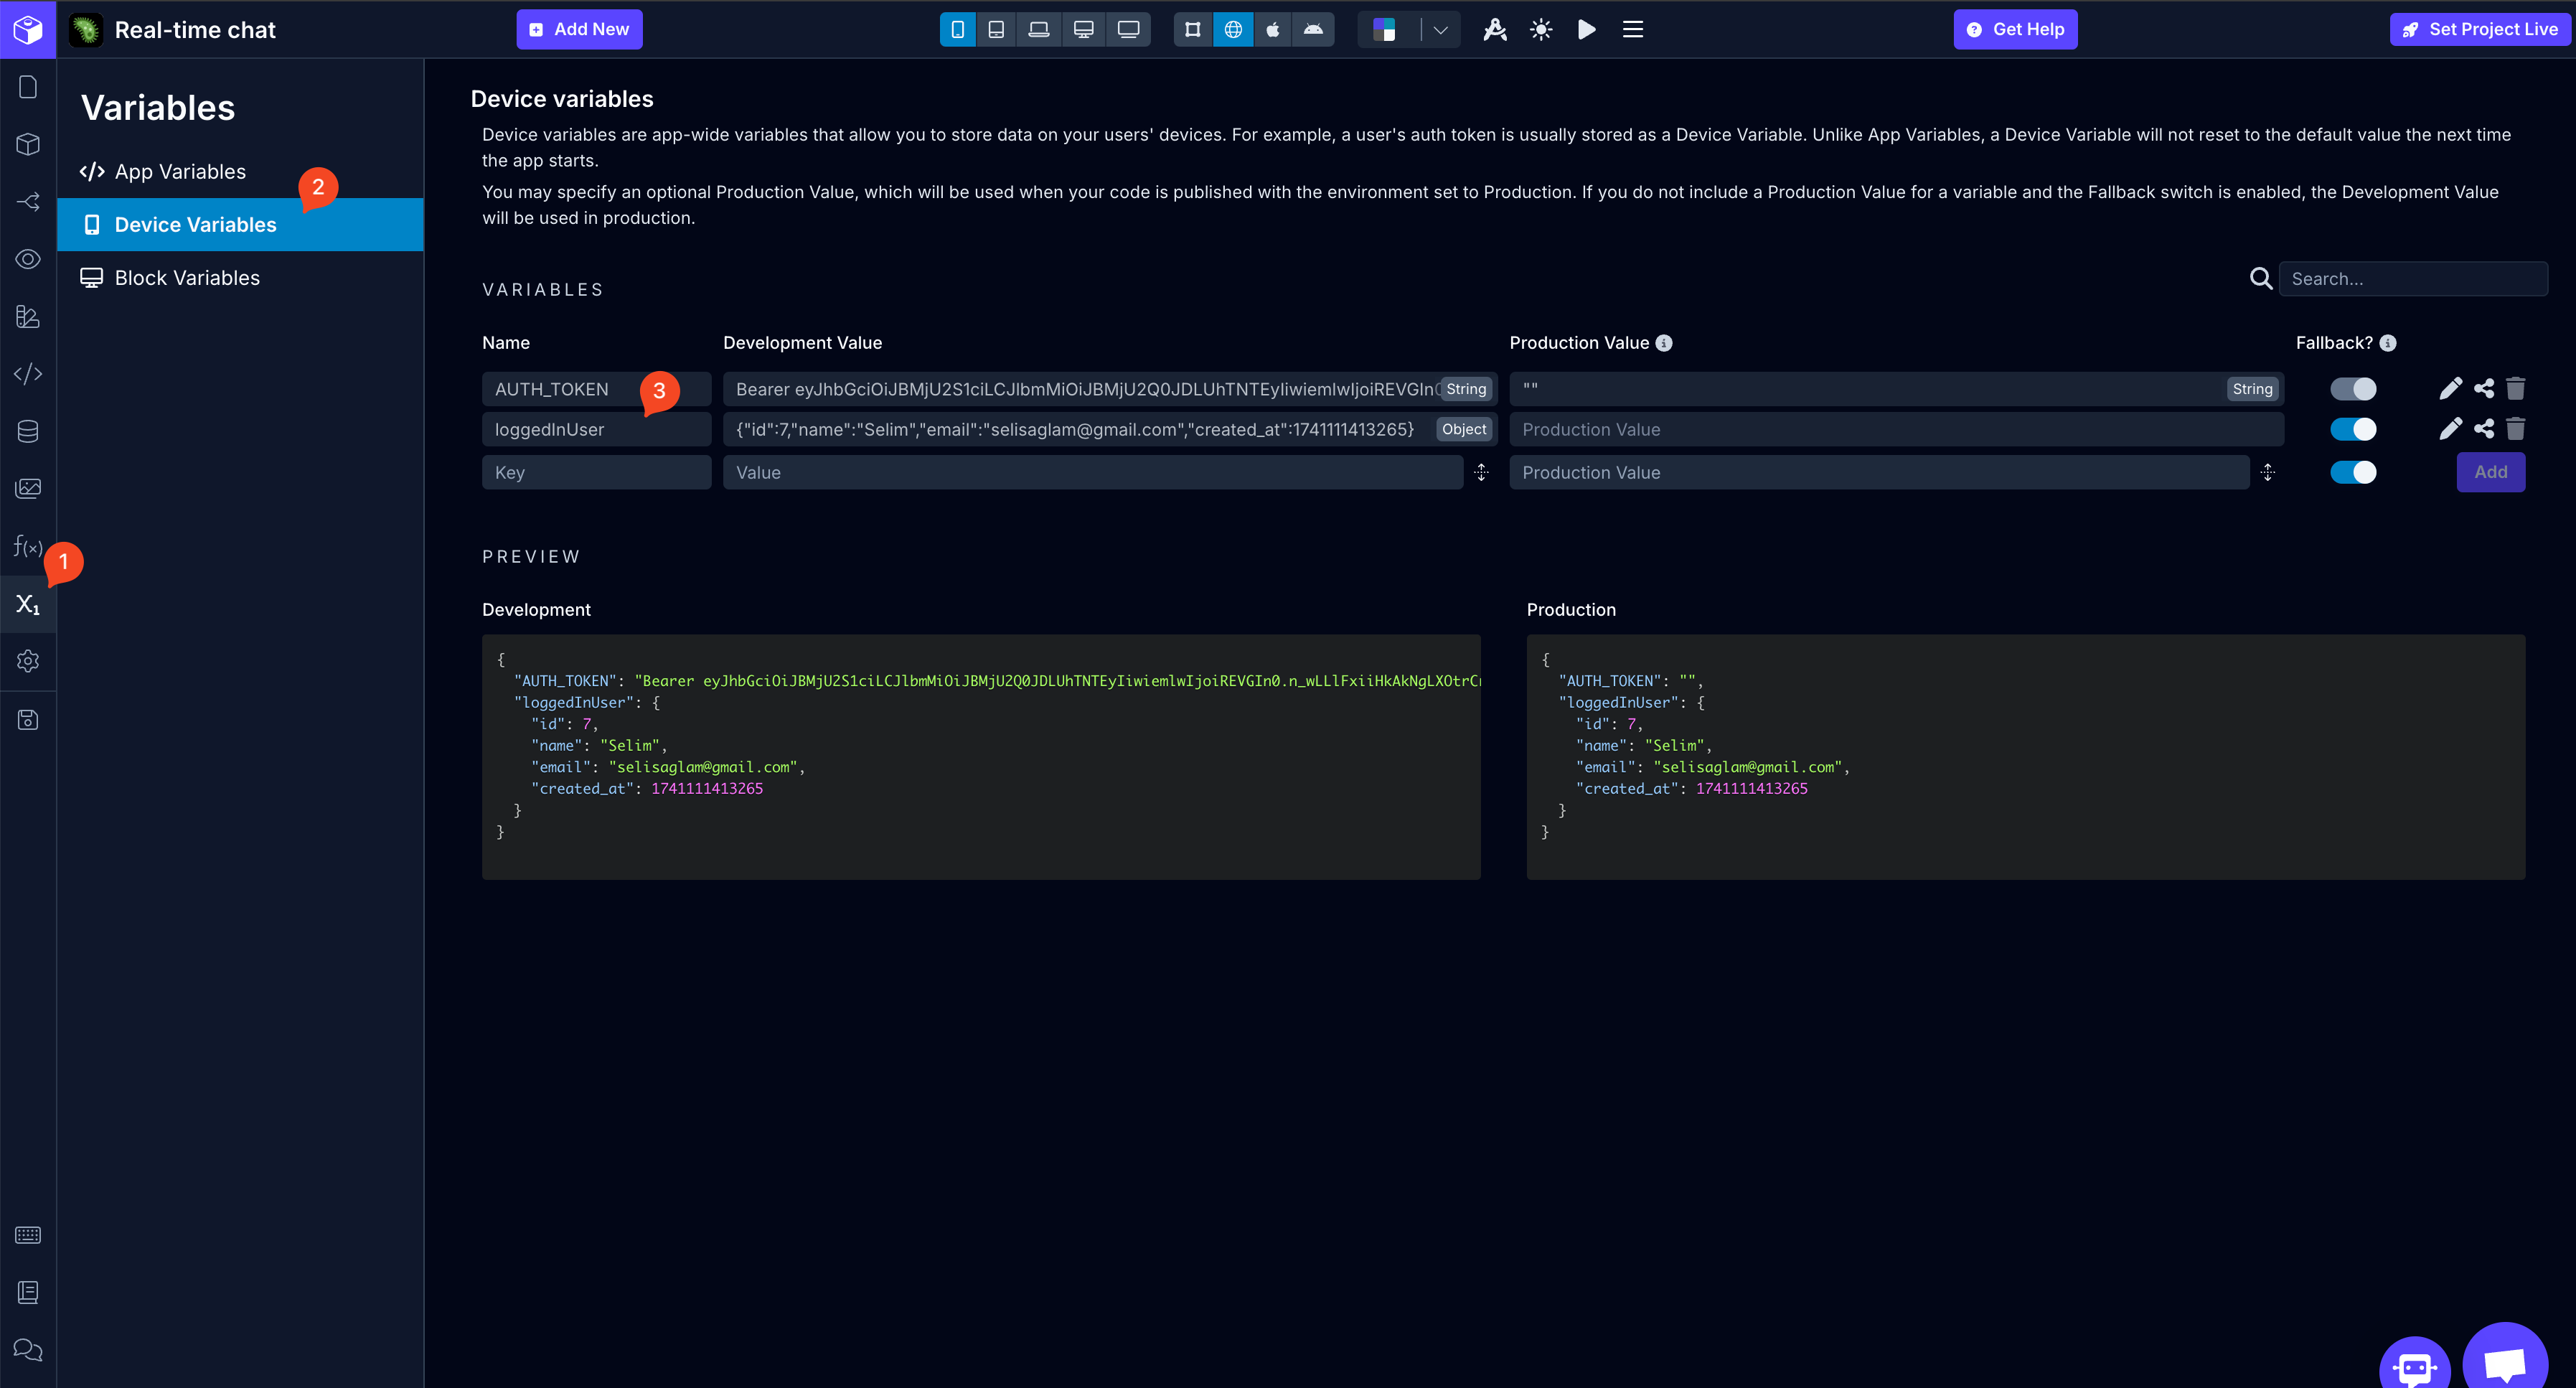
Task: Open the Pages icon in left sidebar
Action: click(x=28, y=87)
